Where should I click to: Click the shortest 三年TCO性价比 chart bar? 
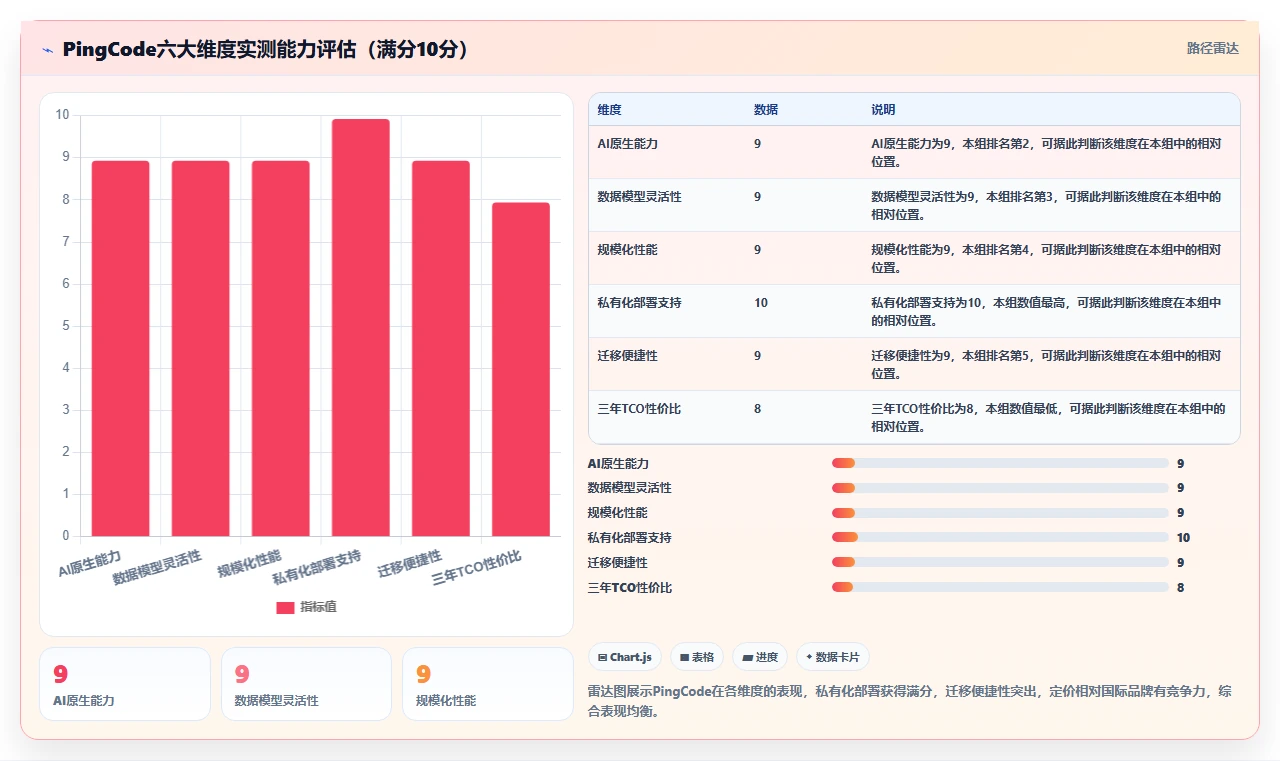[x=520, y=369]
